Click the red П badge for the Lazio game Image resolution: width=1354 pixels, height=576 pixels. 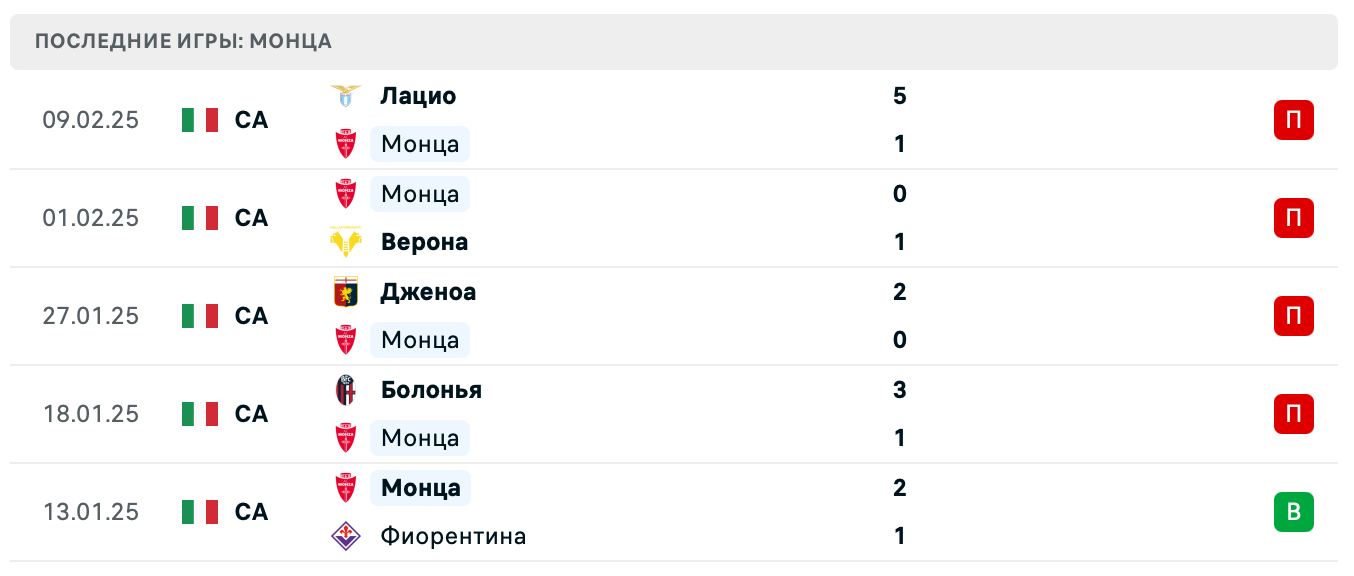[x=1294, y=119]
